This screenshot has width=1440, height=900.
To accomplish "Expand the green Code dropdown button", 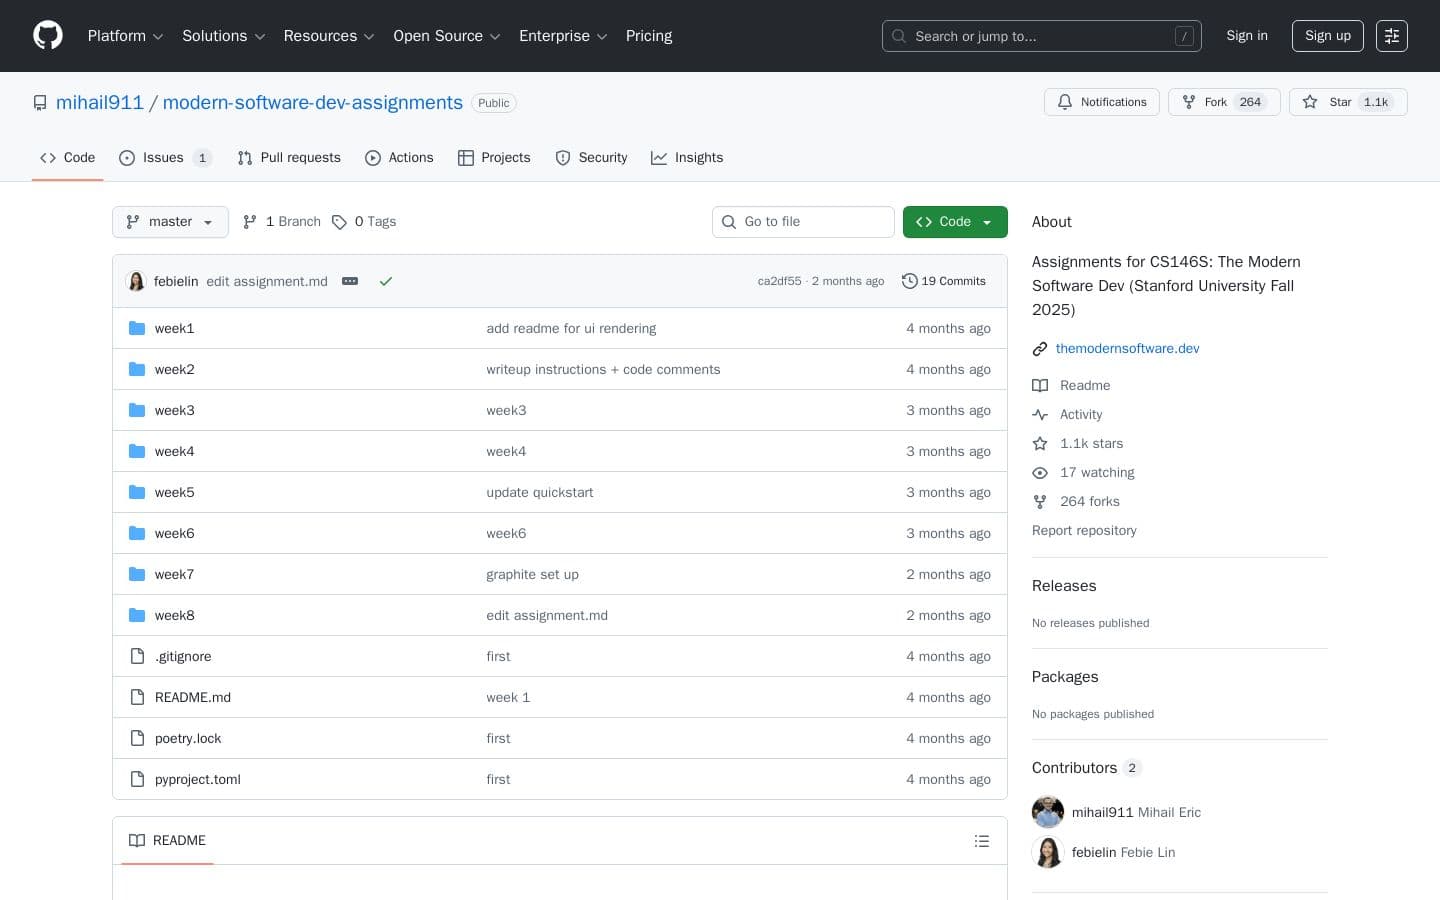I will coord(954,222).
